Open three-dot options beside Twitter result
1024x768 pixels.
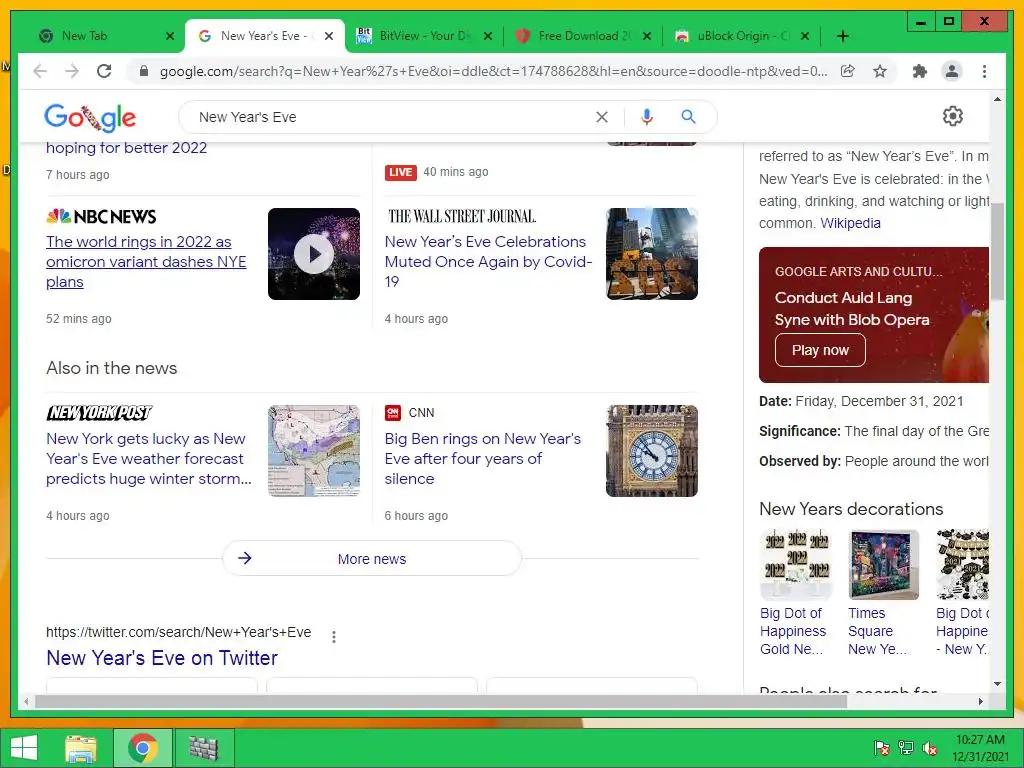pyautogui.click(x=334, y=637)
